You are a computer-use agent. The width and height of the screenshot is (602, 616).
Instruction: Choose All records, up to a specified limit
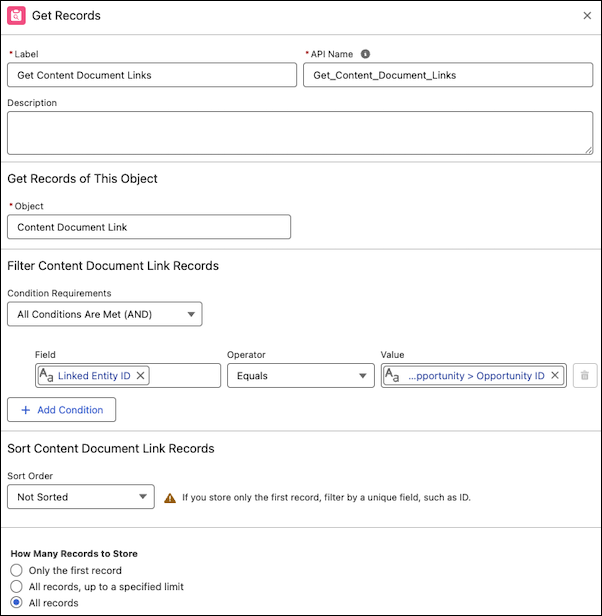pos(16,586)
